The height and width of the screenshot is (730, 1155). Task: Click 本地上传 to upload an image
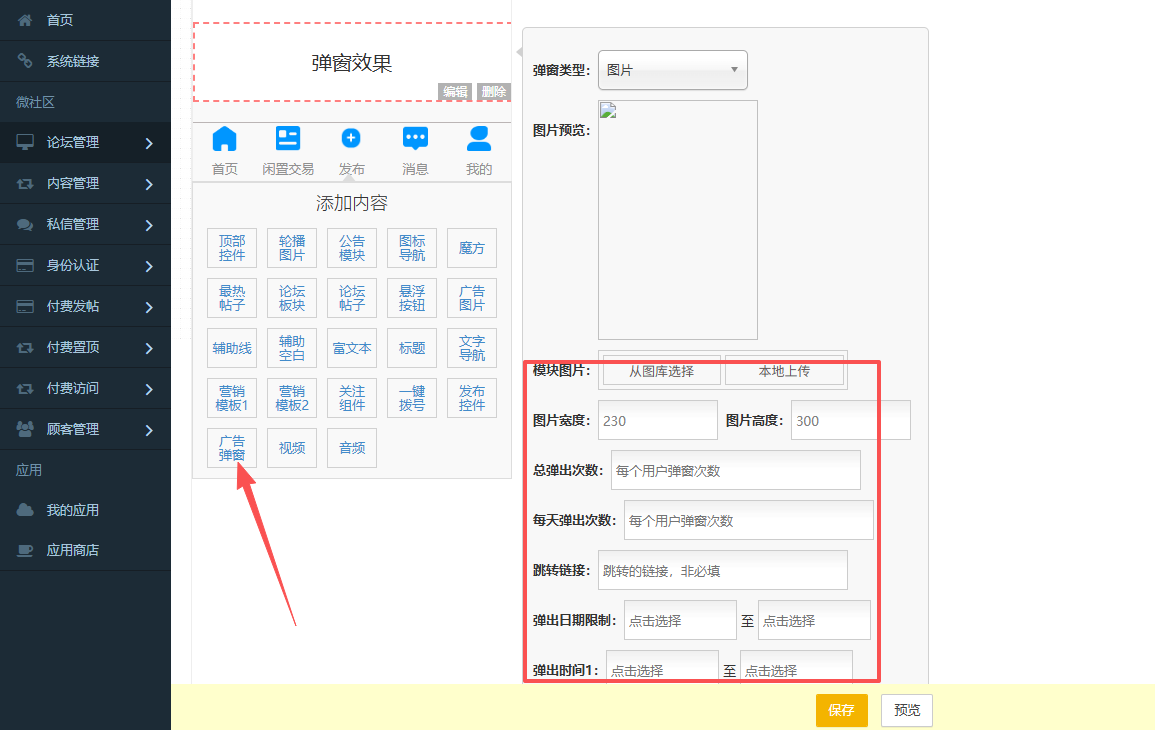click(x=785, y=373)
